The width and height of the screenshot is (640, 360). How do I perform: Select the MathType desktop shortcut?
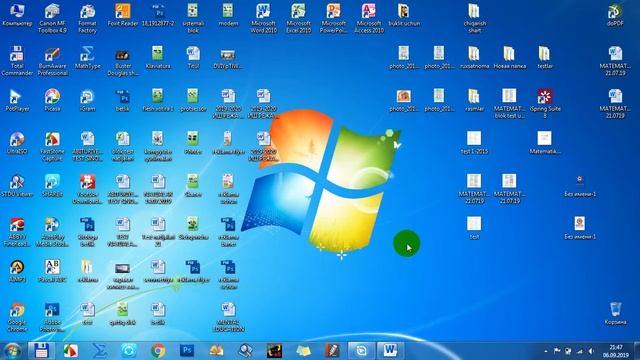point(87,58)
